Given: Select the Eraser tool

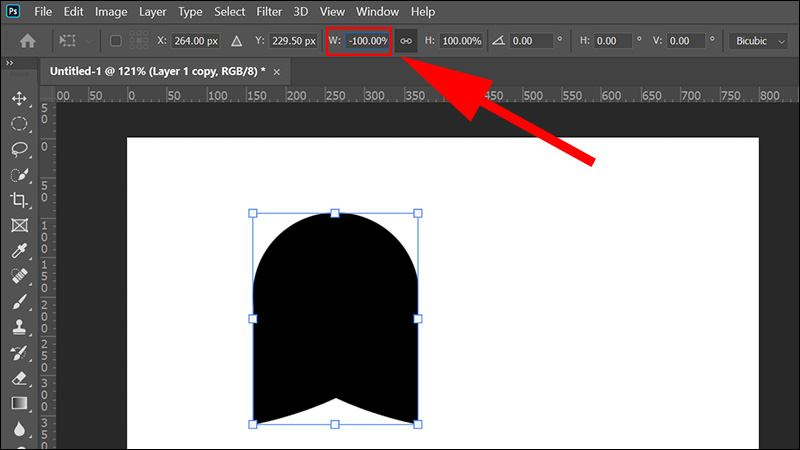Looking at the screenshot, I should [19, 378].
